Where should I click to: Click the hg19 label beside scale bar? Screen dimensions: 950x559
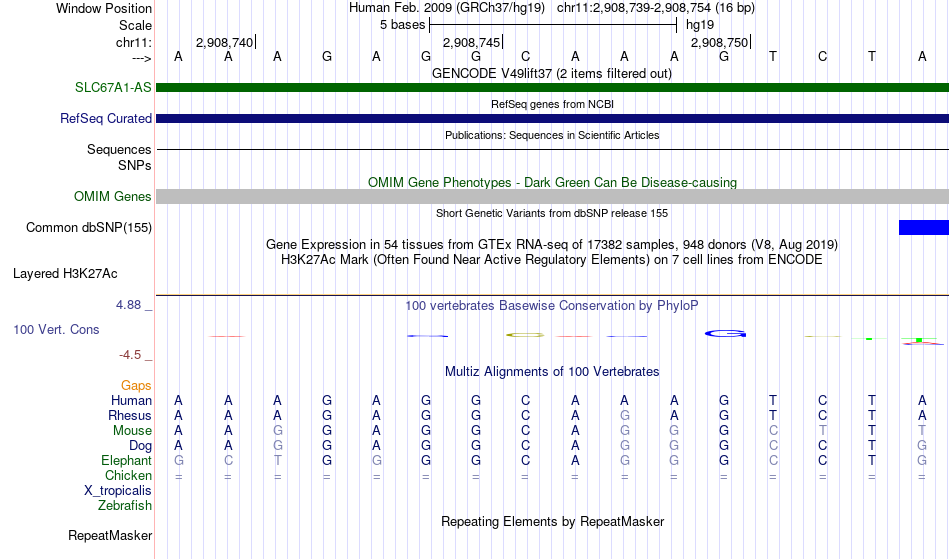[x=700, y=25]
